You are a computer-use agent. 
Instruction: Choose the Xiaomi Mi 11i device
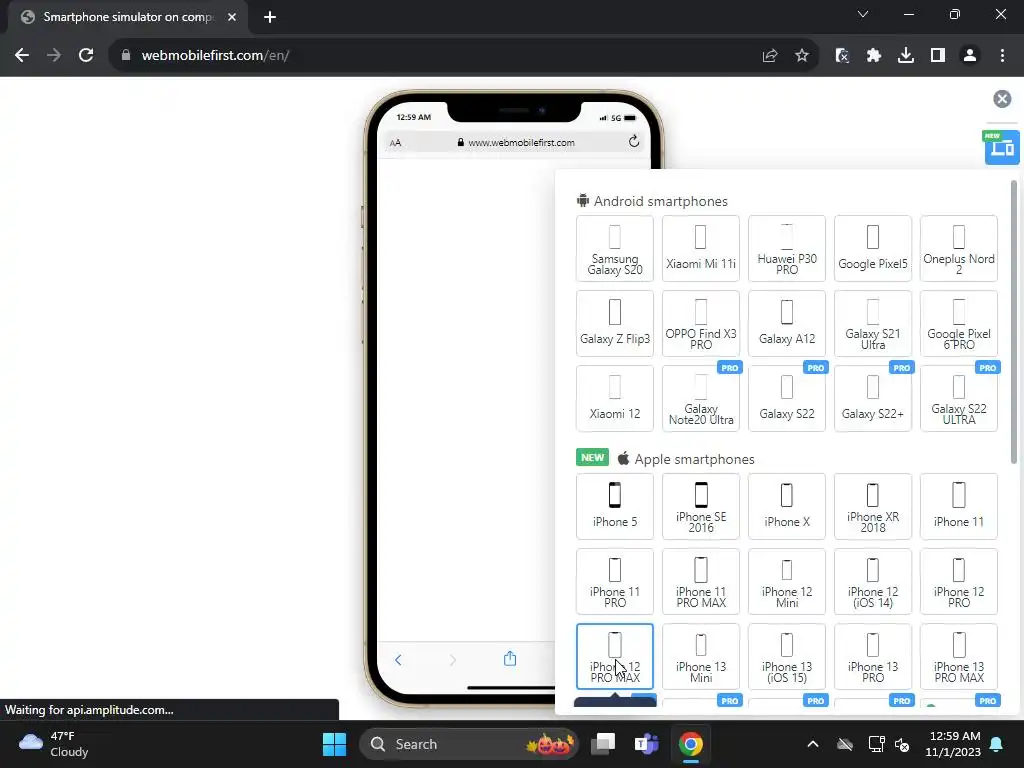click(701, 249)
